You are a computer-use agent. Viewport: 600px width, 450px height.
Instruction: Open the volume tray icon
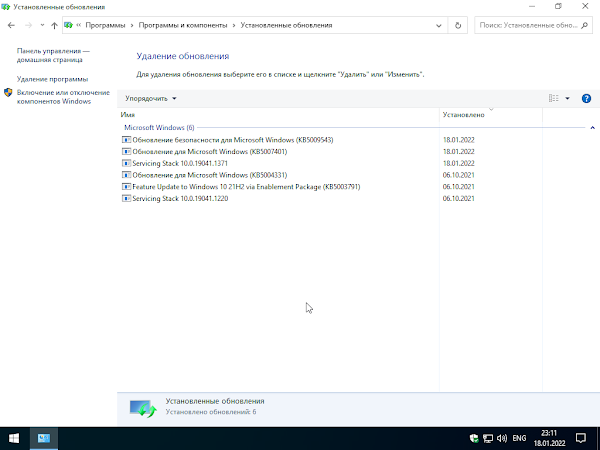click(502, 438)
